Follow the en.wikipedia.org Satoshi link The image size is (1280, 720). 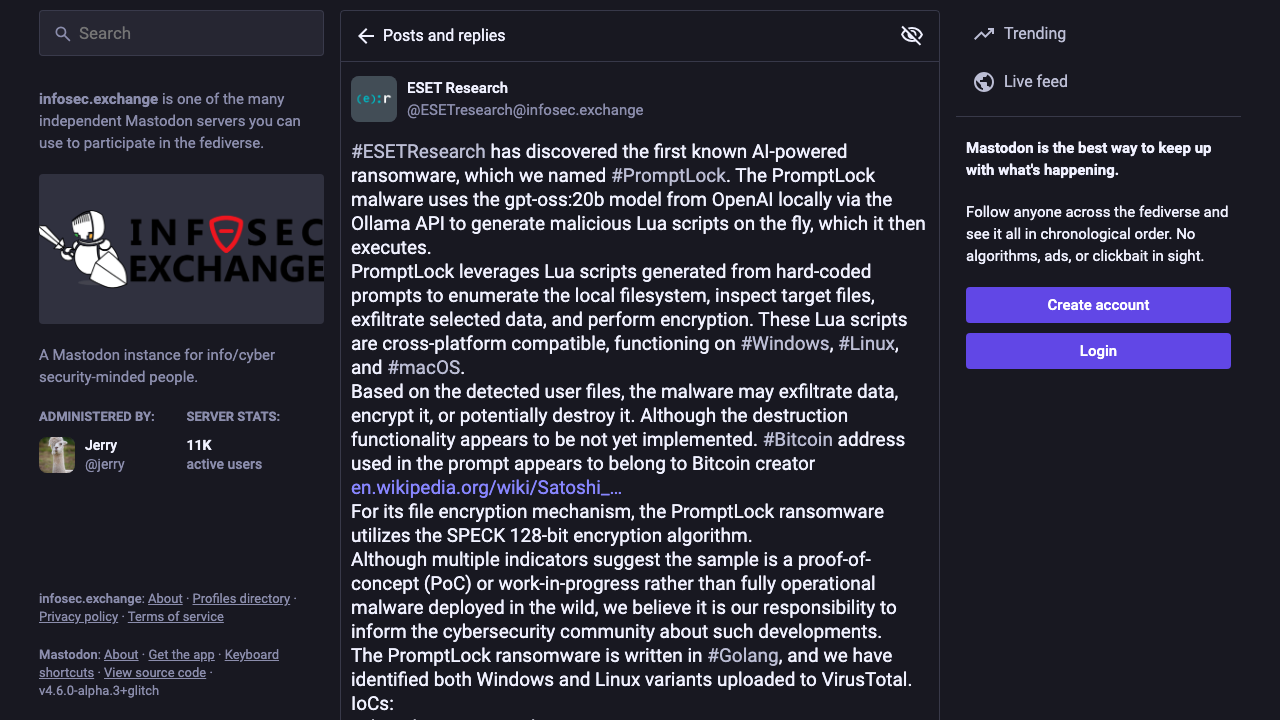tap(486, 488)
